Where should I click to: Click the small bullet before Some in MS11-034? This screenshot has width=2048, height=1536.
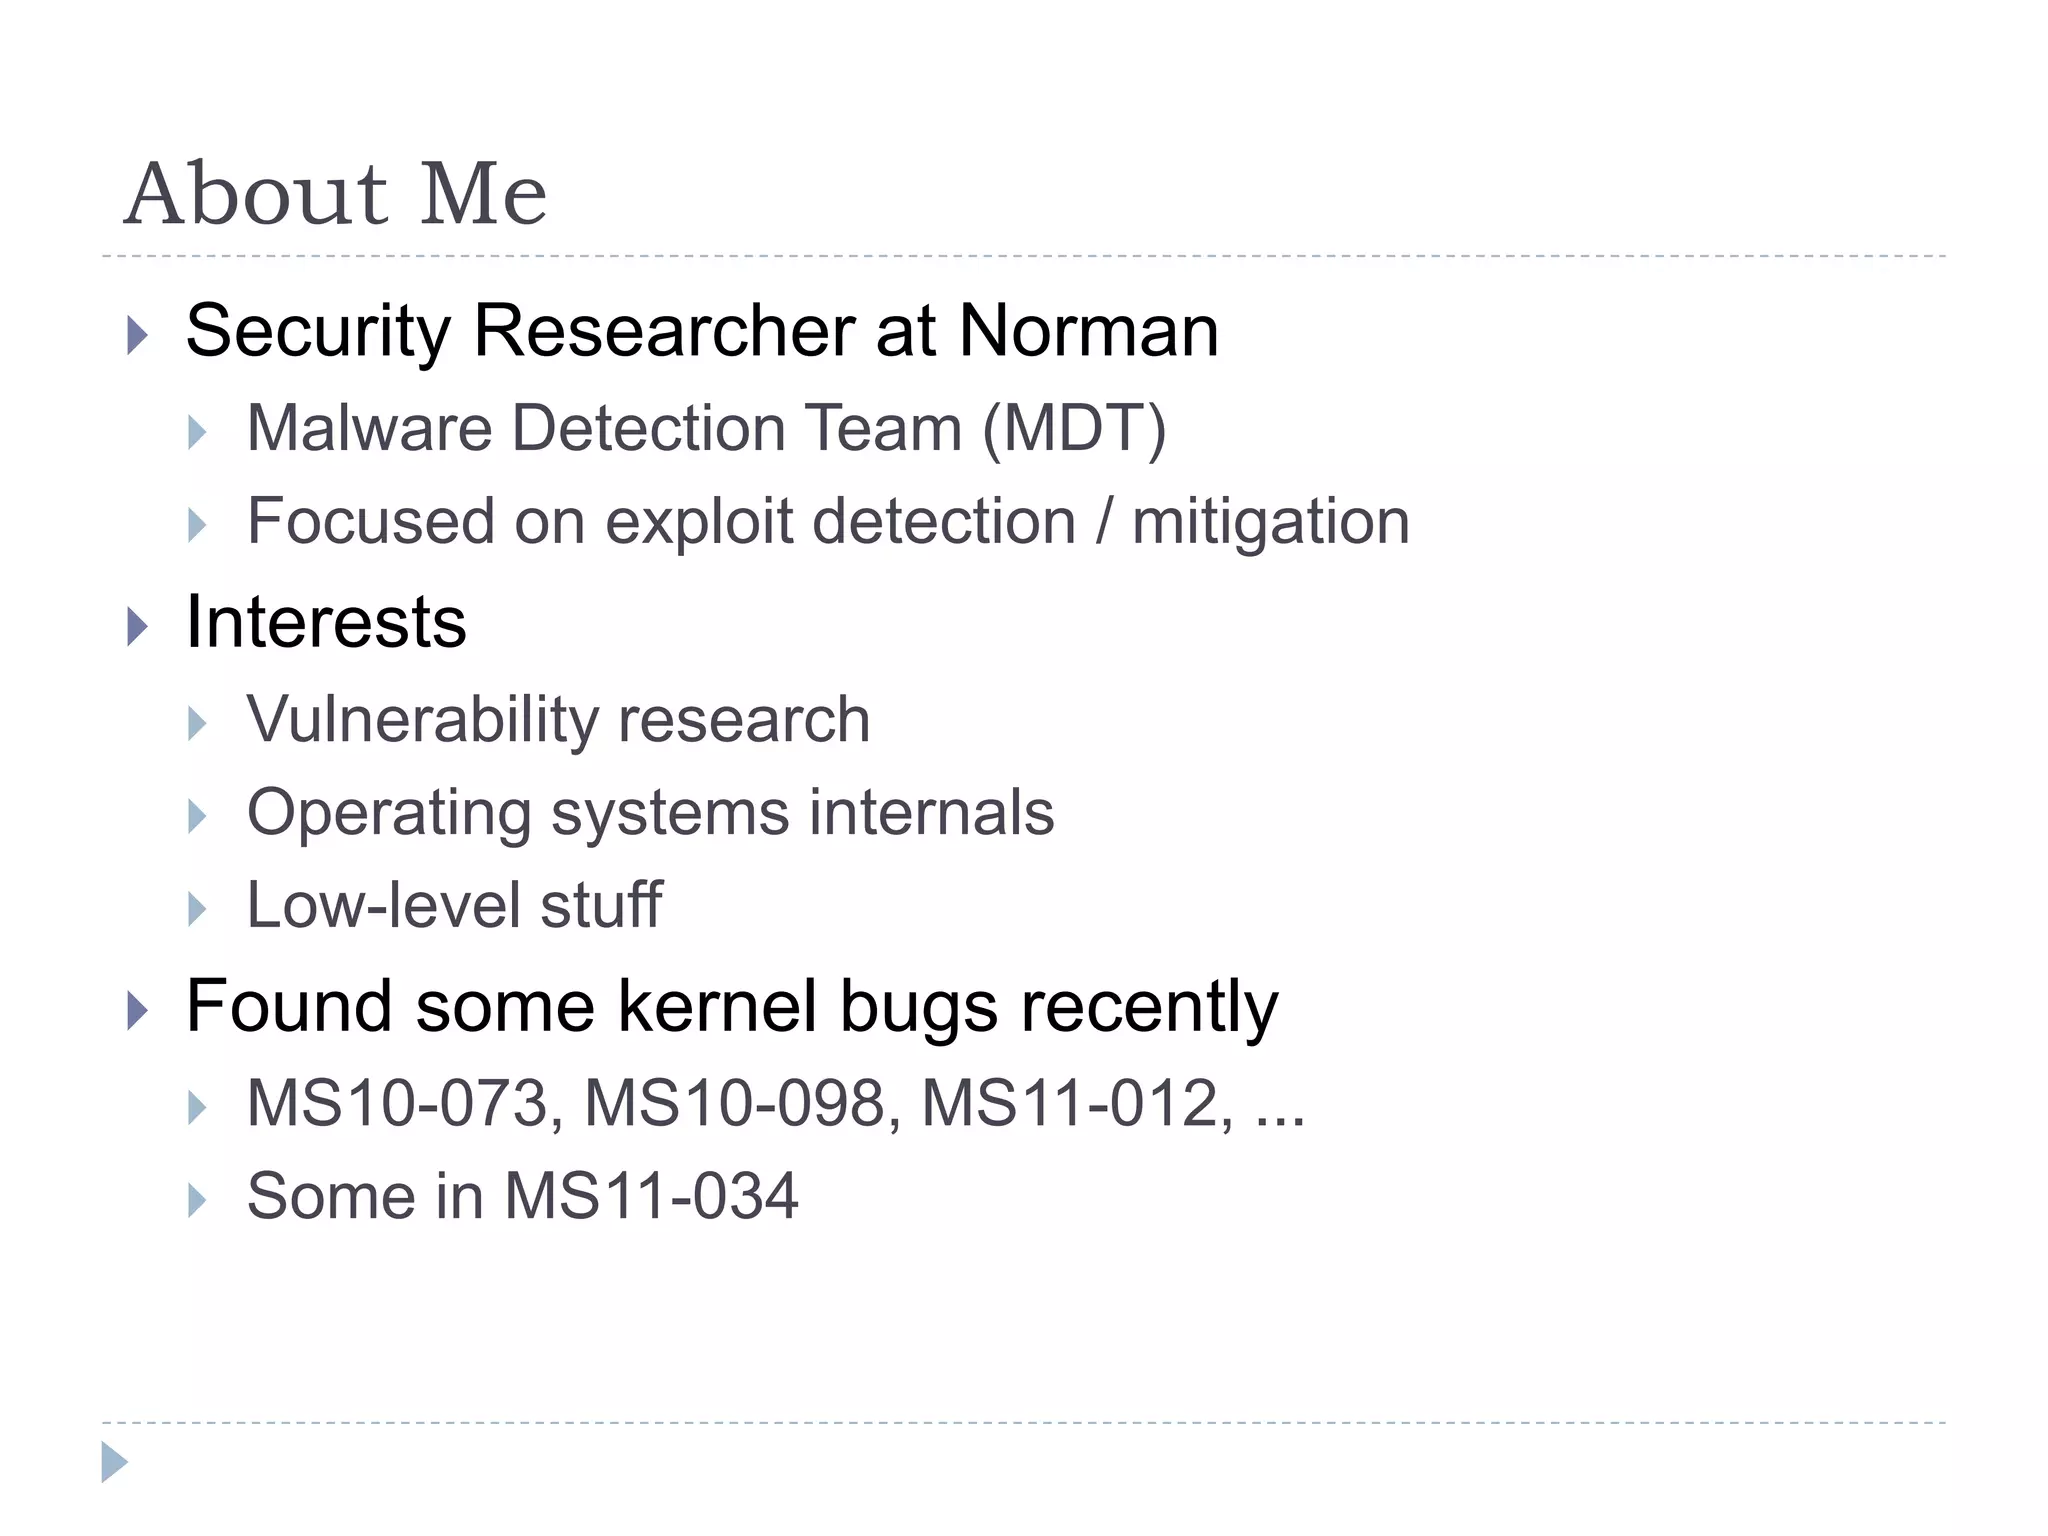coord(197,1200)
